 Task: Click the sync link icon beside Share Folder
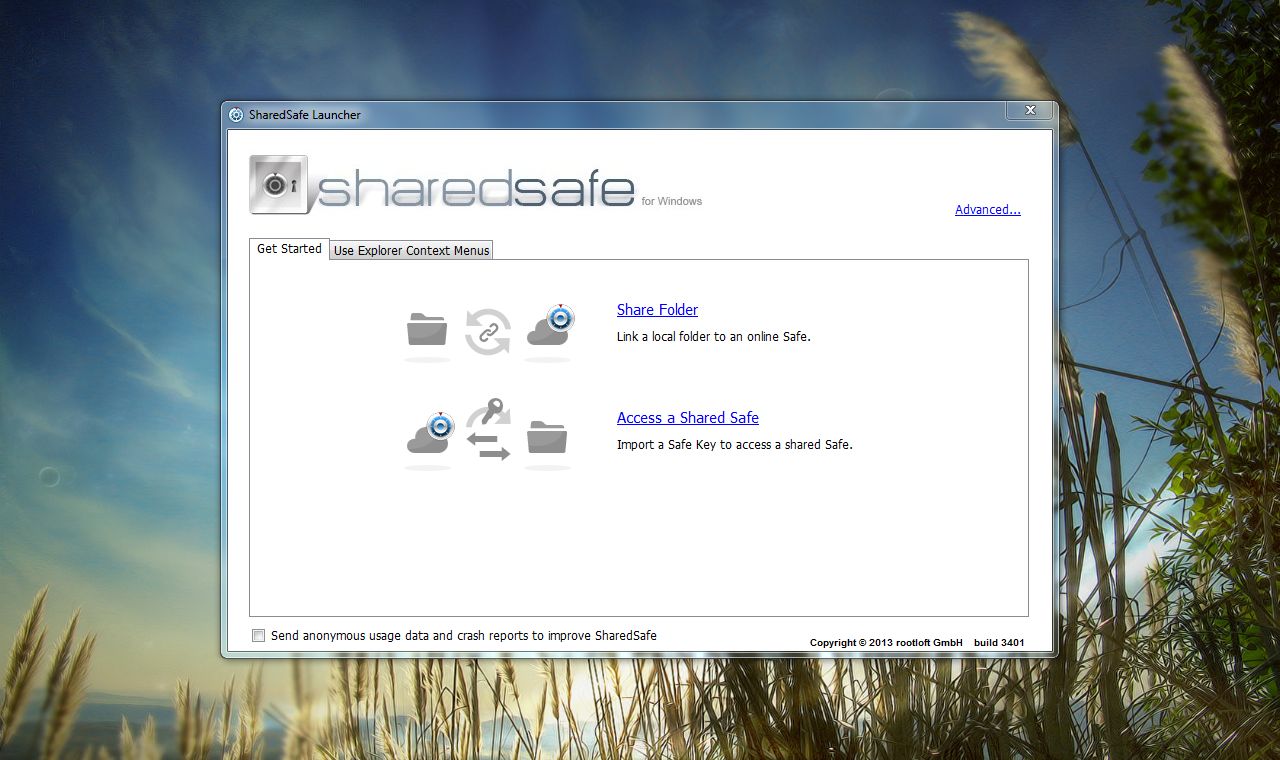click(x=488, y=331)
